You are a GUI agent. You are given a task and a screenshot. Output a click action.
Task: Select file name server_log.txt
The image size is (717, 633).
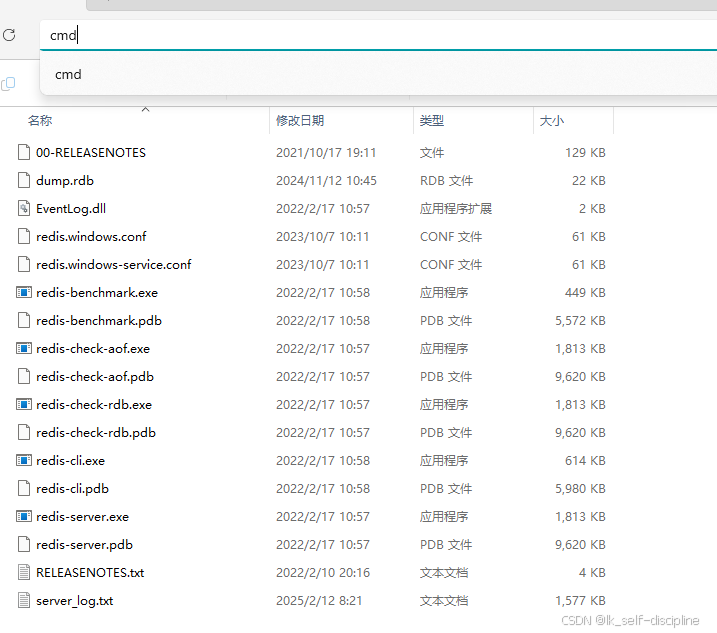(x=75, y=601)
